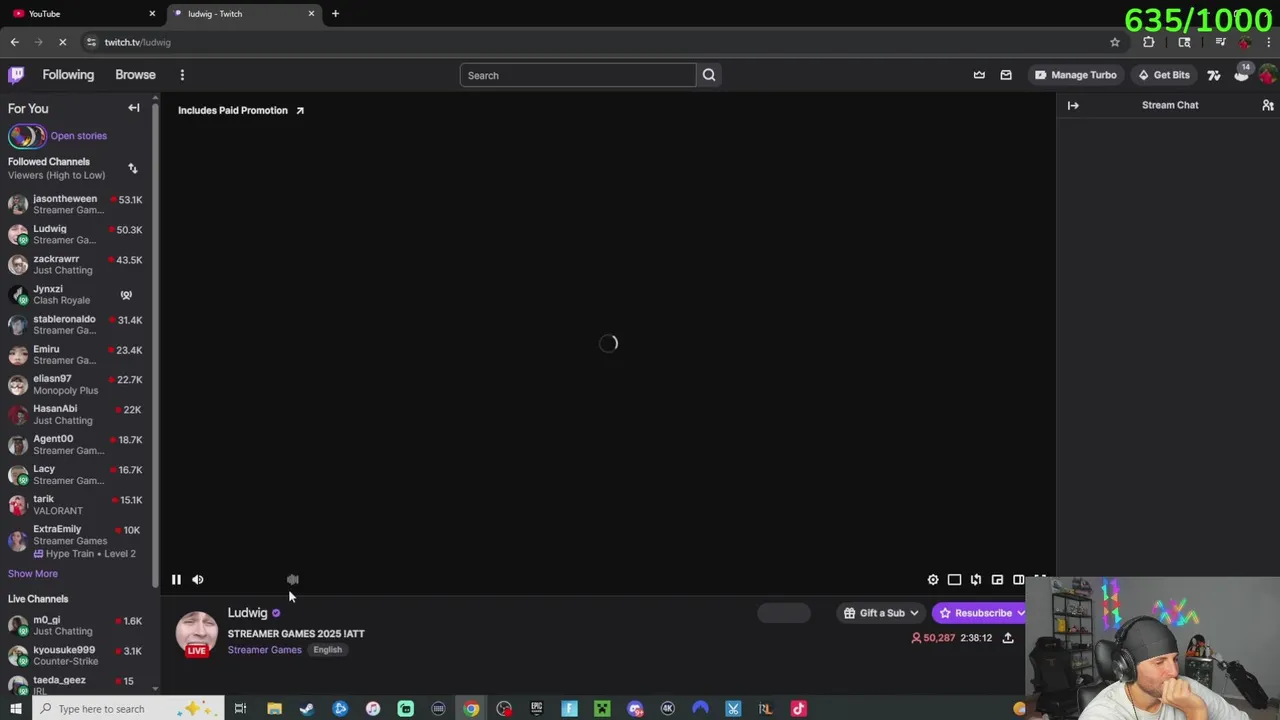Click the search magnifier button
This screenshot has width=1280, height=720.
point(709,75)
